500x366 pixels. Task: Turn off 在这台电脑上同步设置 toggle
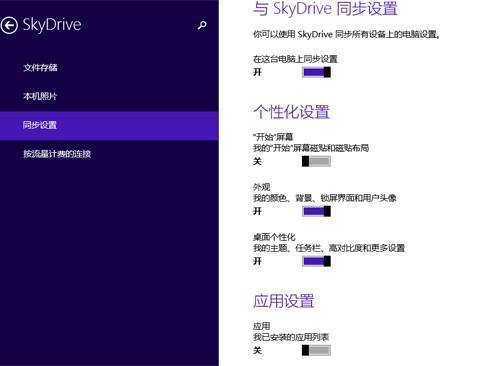coord(316,72)
